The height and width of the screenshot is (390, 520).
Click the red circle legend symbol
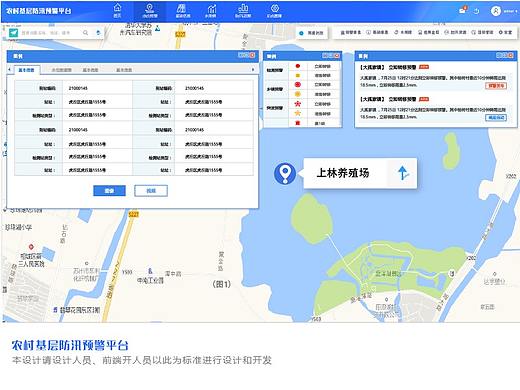298,66
